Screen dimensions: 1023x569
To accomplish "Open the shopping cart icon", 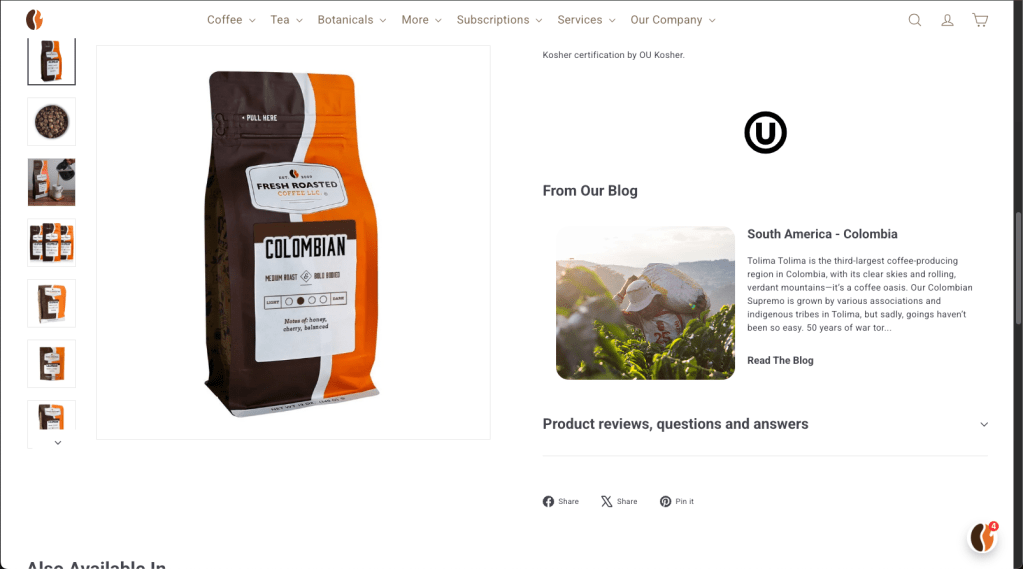I will [x=980, y=20].
